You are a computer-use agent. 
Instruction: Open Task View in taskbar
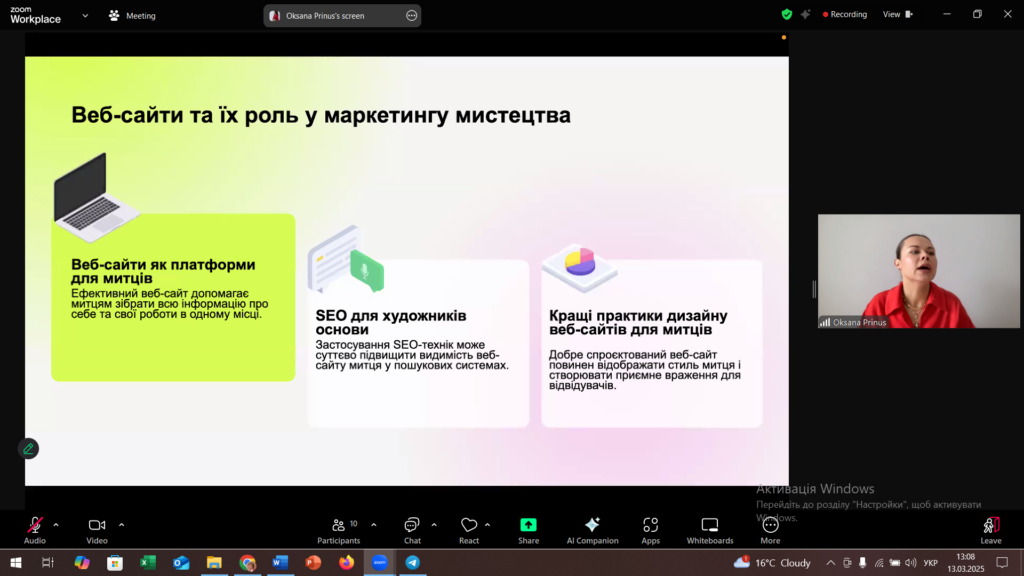click(x=48, y=562)
